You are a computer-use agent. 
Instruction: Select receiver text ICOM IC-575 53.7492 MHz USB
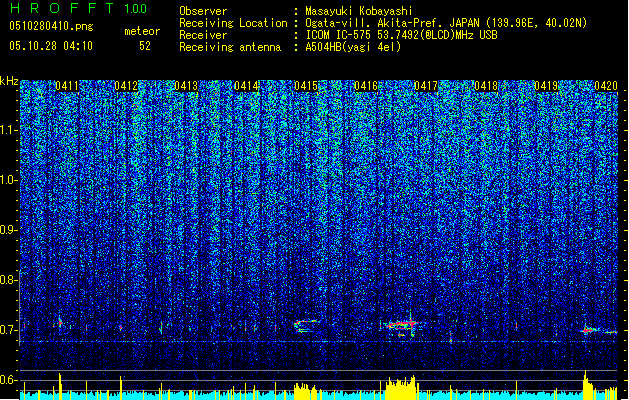(401, 35)
